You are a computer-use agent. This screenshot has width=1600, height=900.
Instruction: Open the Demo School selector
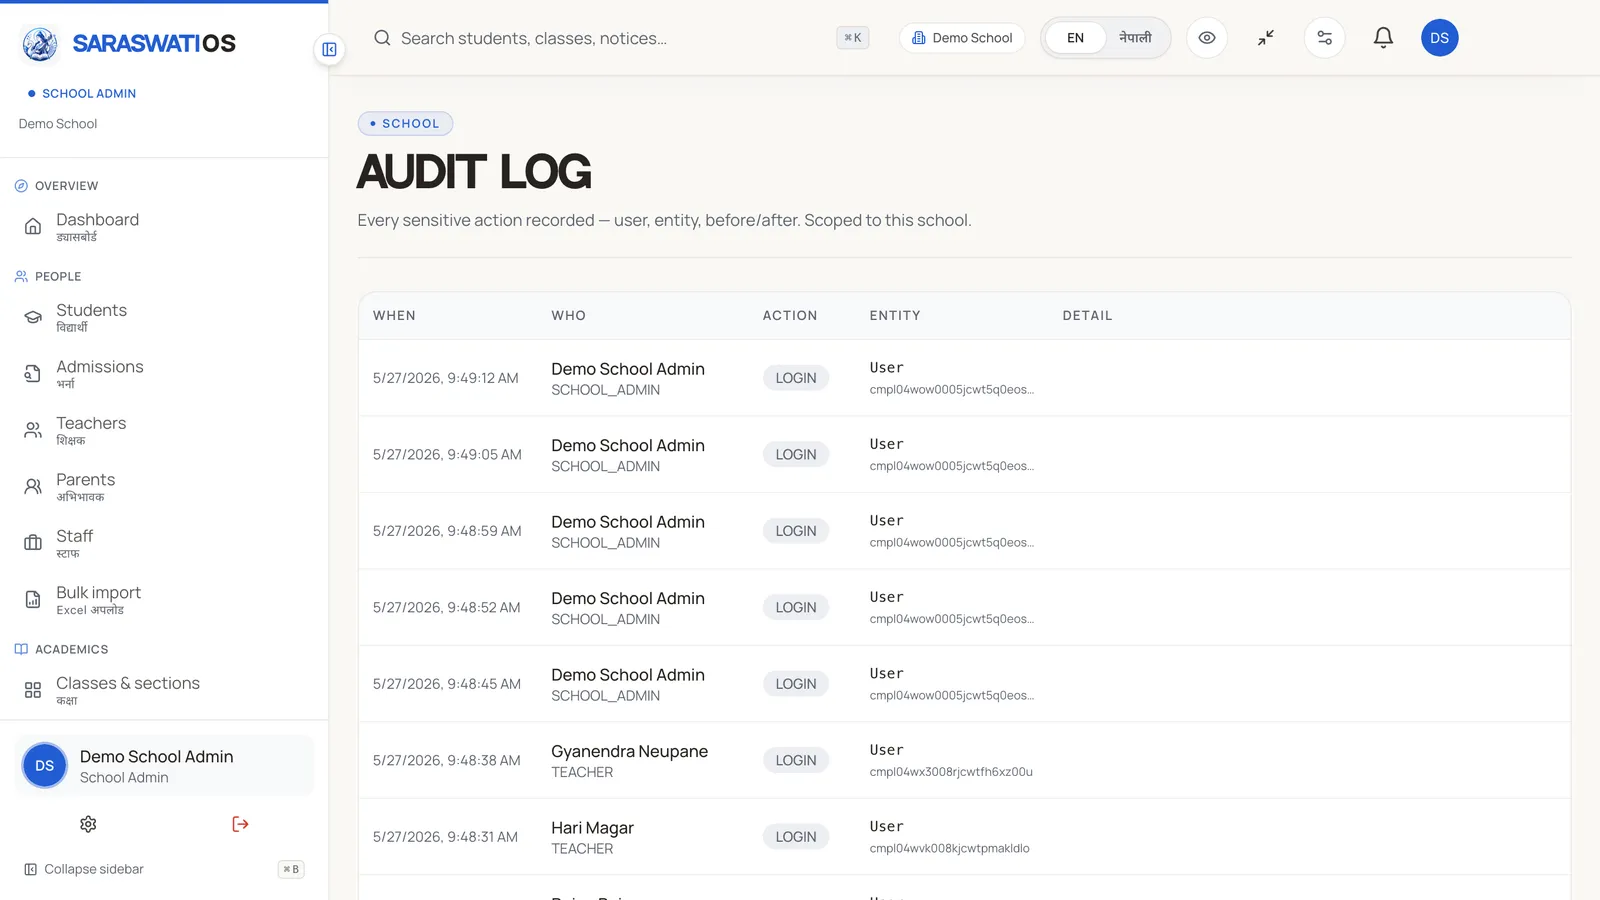962,38
